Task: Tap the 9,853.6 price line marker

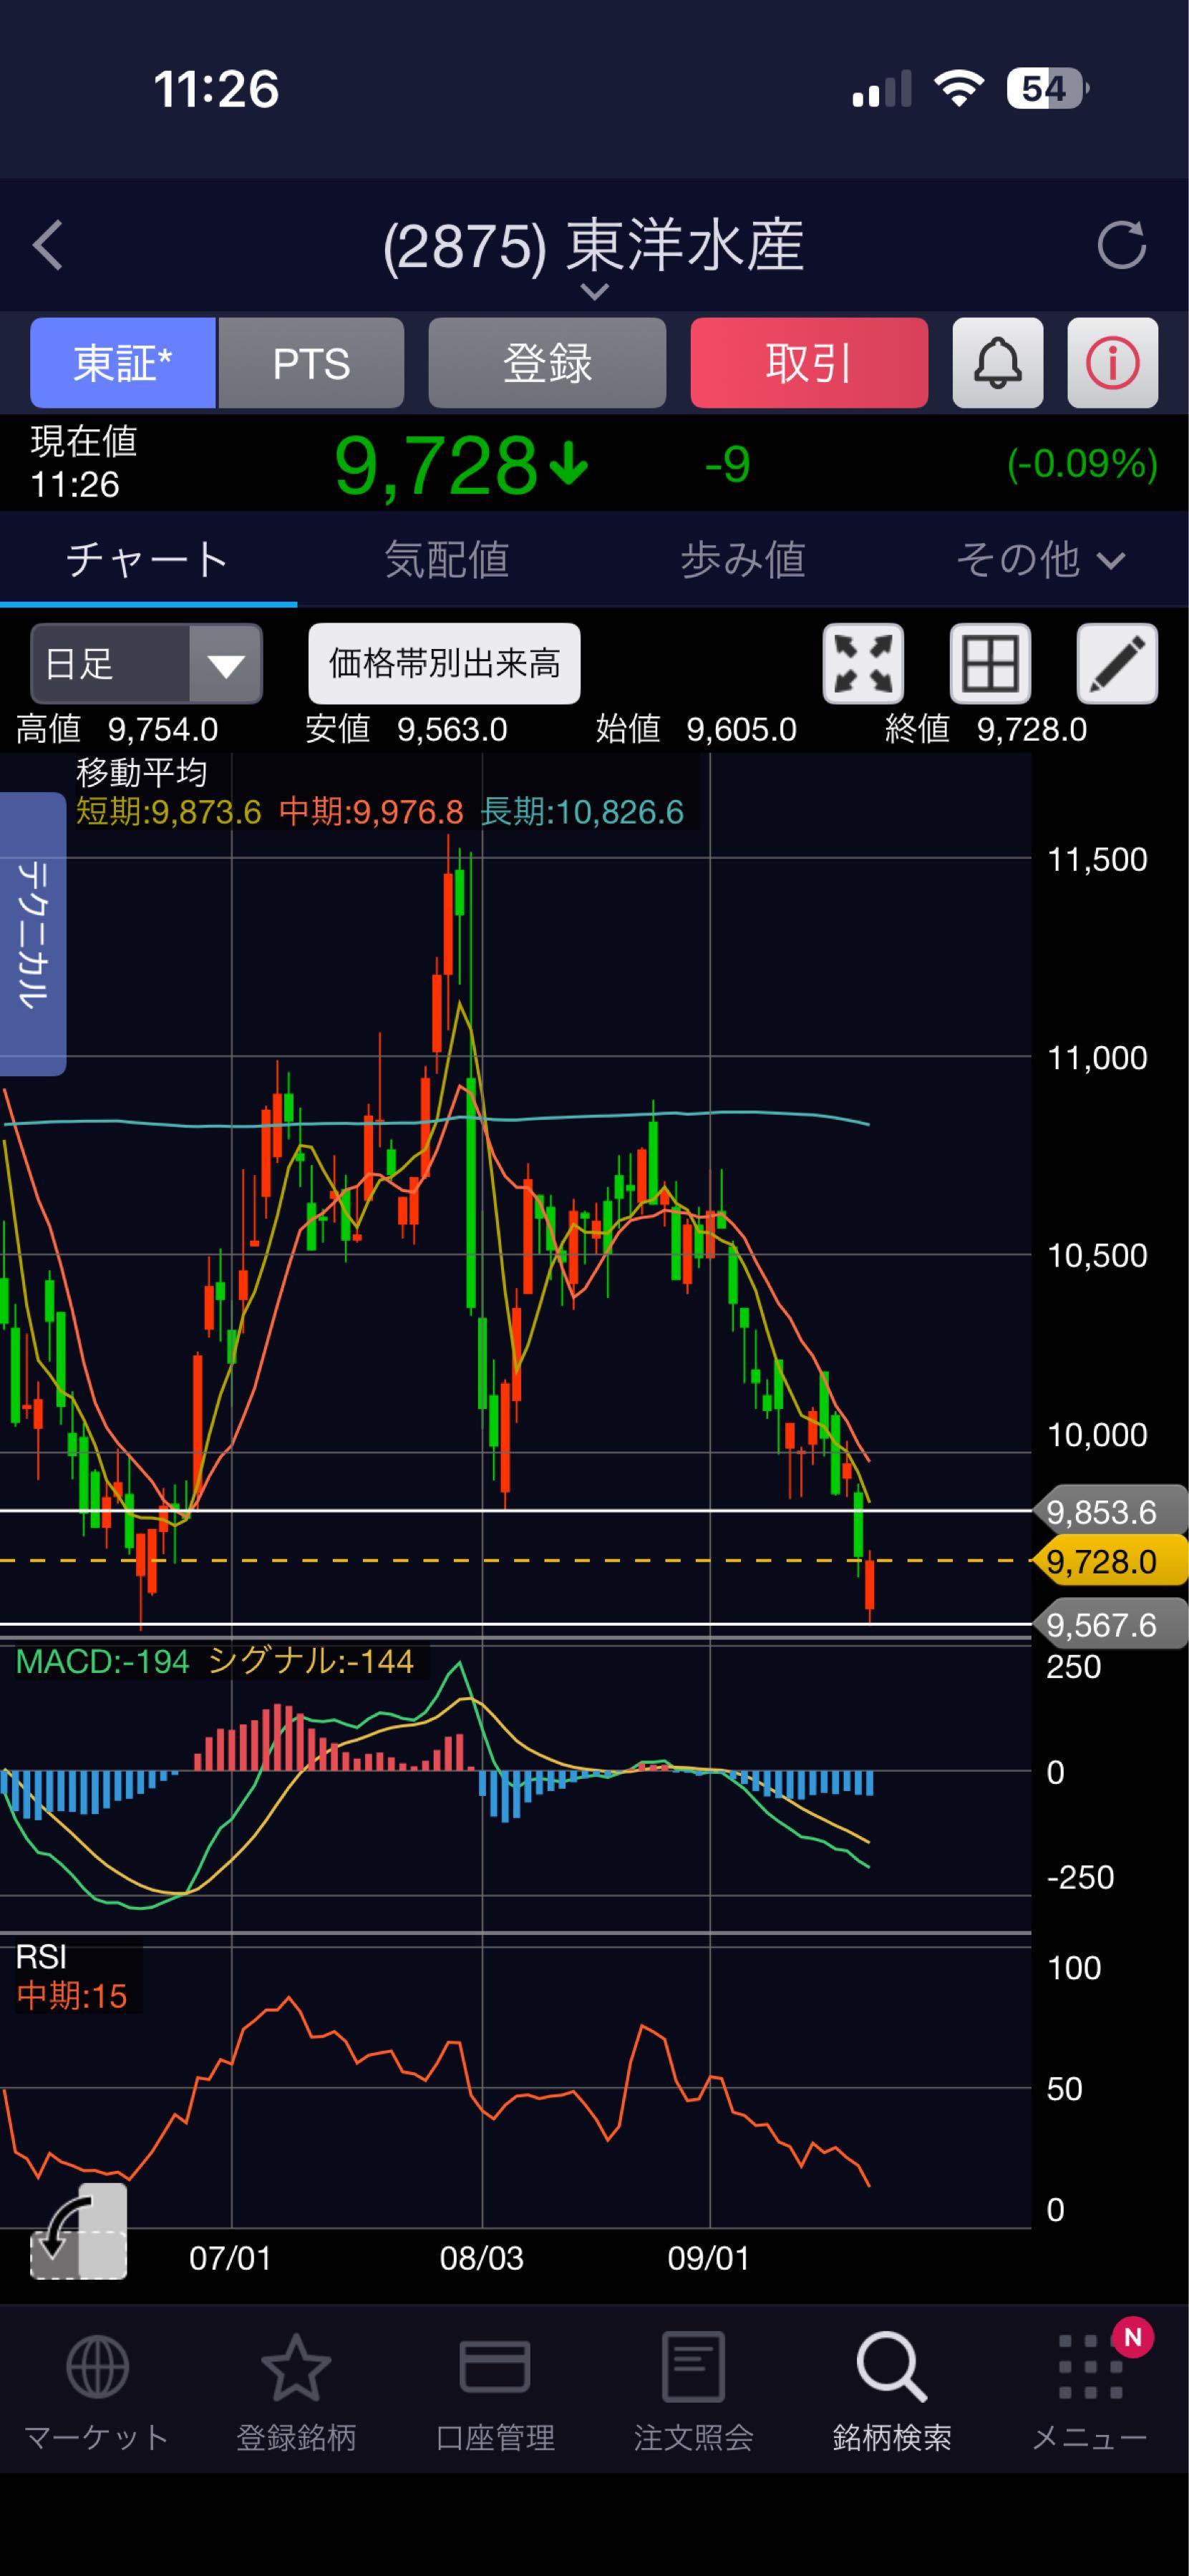Action: point(1109,1512)
